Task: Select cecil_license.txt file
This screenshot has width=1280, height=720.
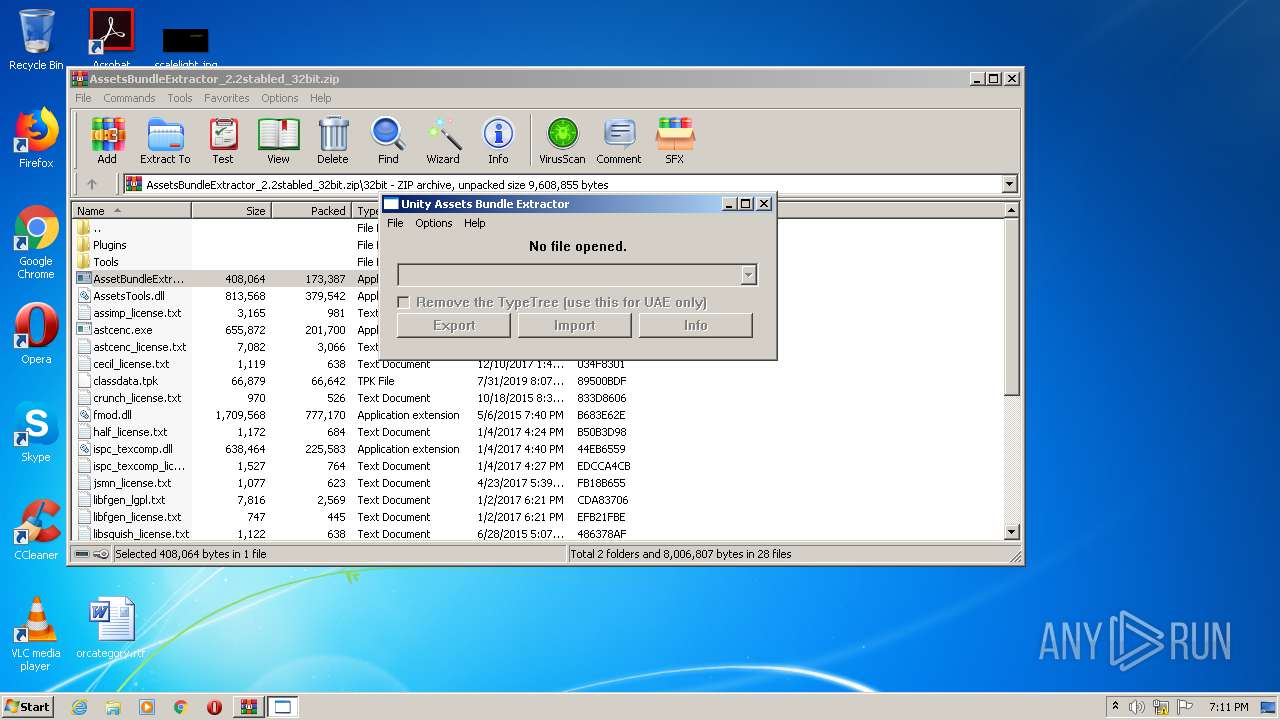Action: click(x=131, y=364)
